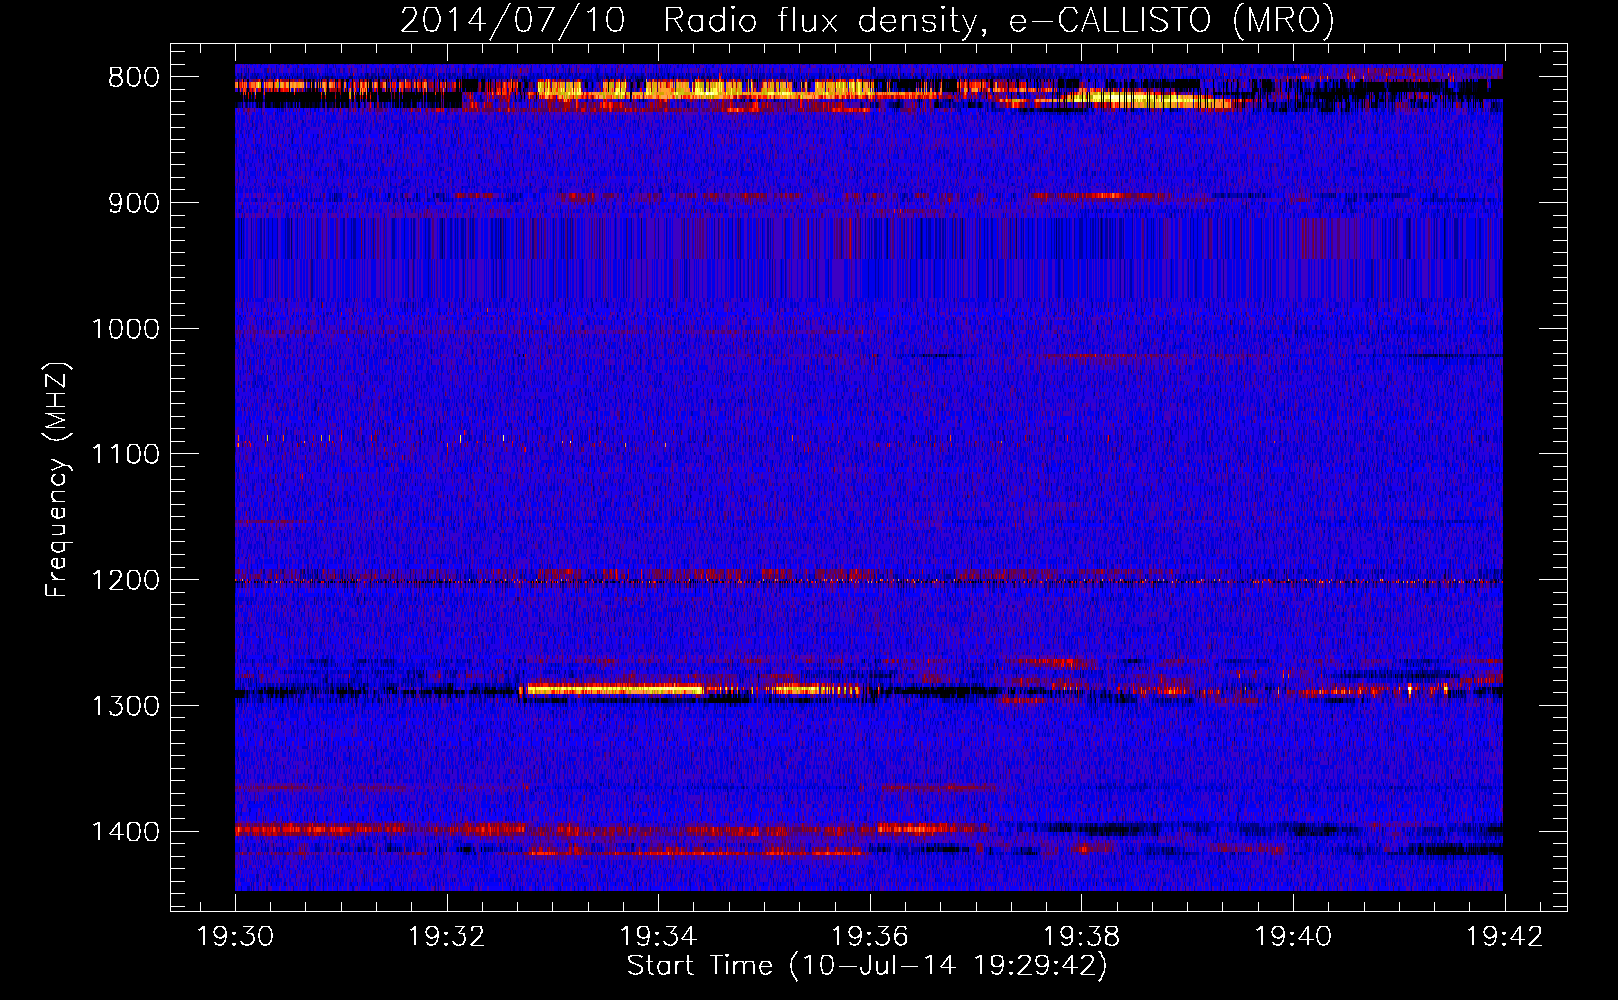1618x1000 pixels.
Task: Click the 19:32 time tick label
Action: pyautogui.click(x=447, y=937)
